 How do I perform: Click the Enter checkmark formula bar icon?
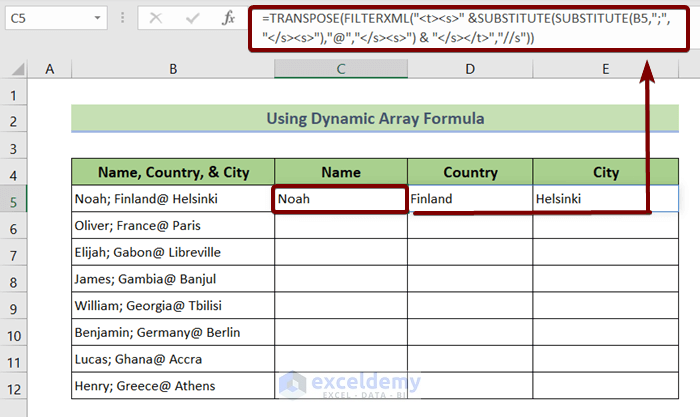point(192,18)
